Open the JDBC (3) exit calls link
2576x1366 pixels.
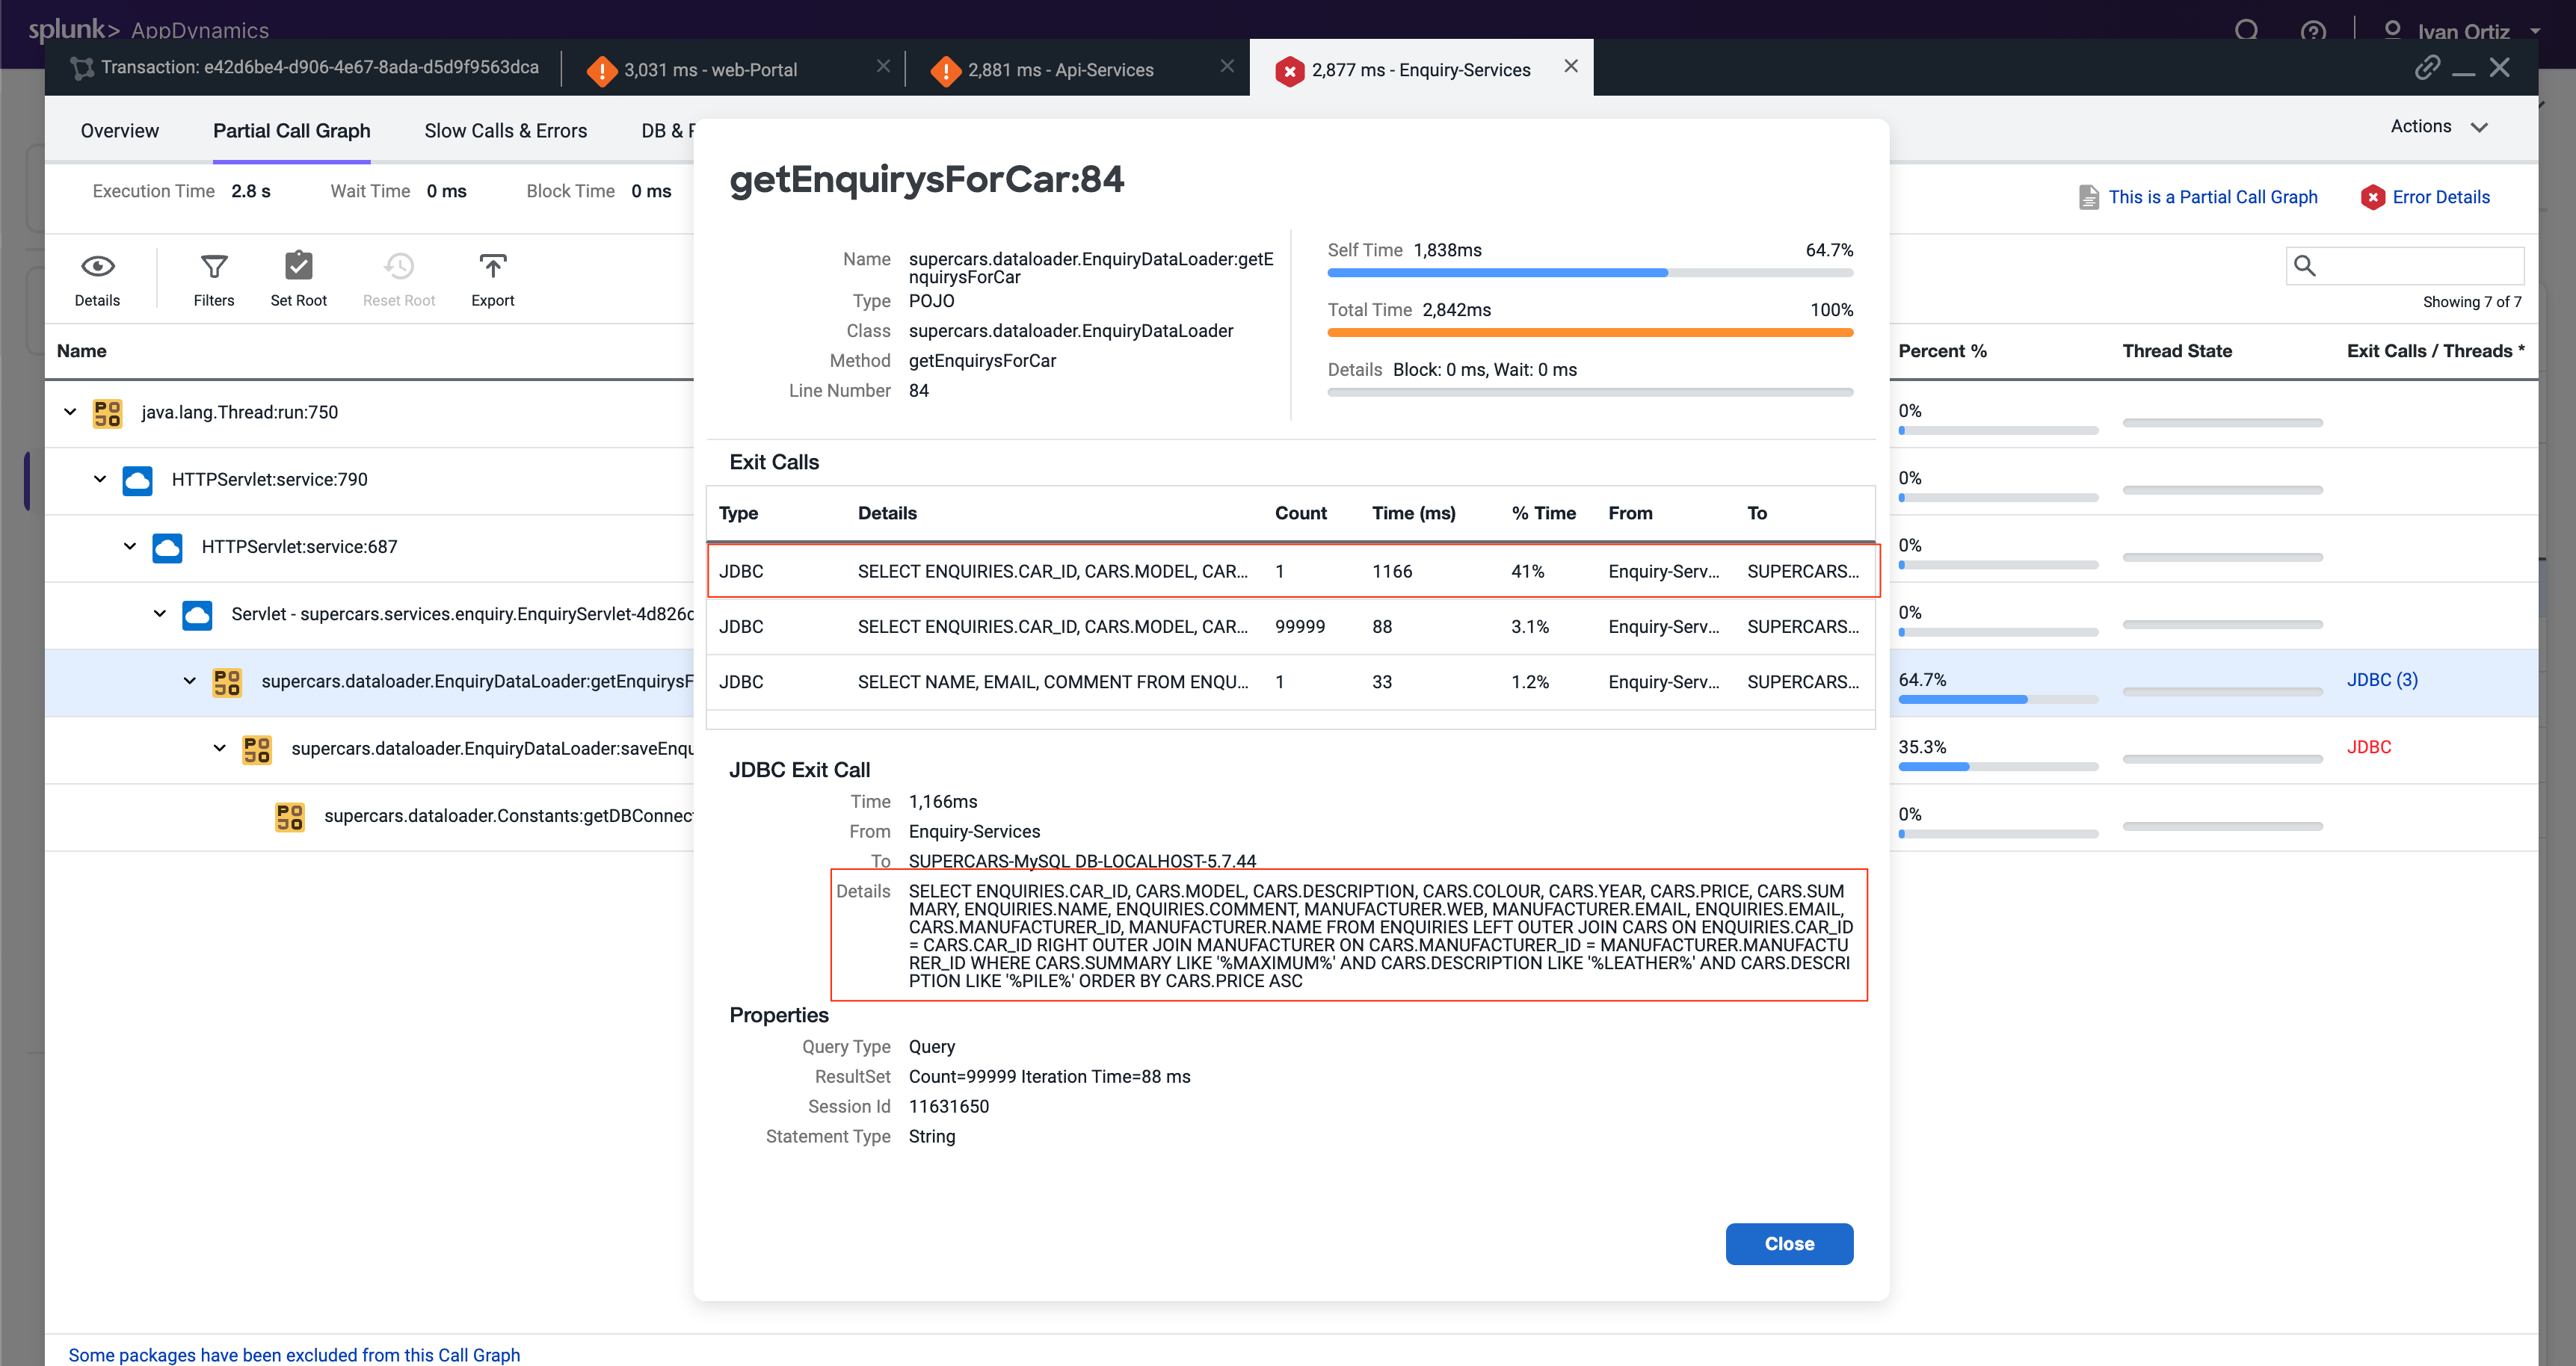(2381, 680)
